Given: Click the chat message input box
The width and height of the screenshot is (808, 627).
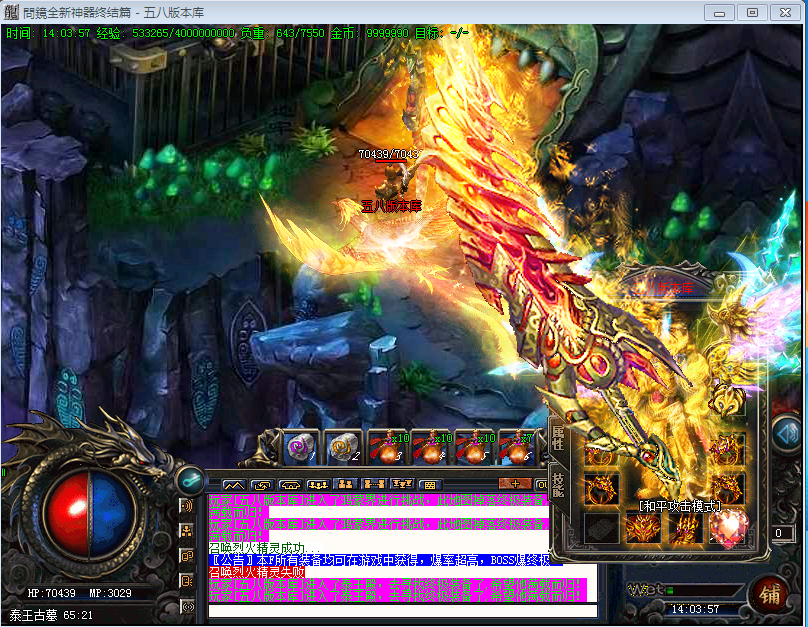Looking at the screenshot, I should click(402, 611).
